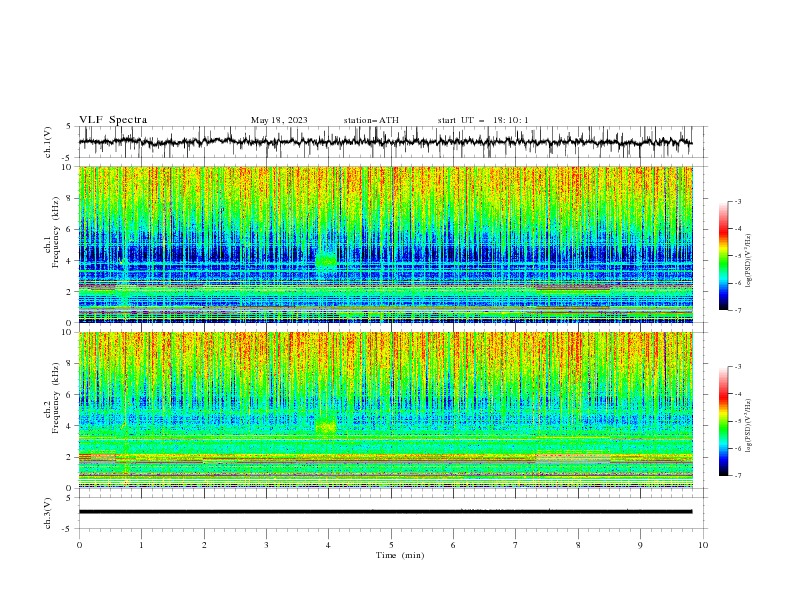Image resolution: width=792 pixels, height=612 pixels.
Task: Click the ch.2 spectrogram panel
Action: tap(386, 410)
